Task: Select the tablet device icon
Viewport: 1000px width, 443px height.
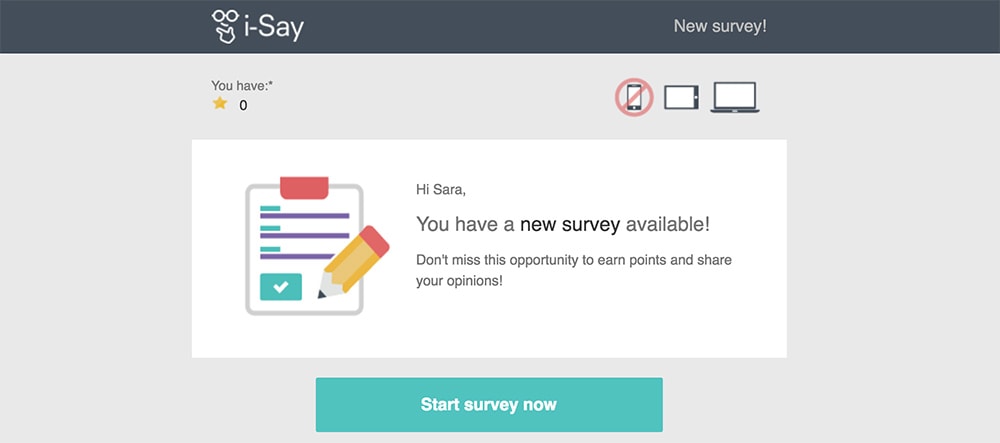Action: coord(681,98)
